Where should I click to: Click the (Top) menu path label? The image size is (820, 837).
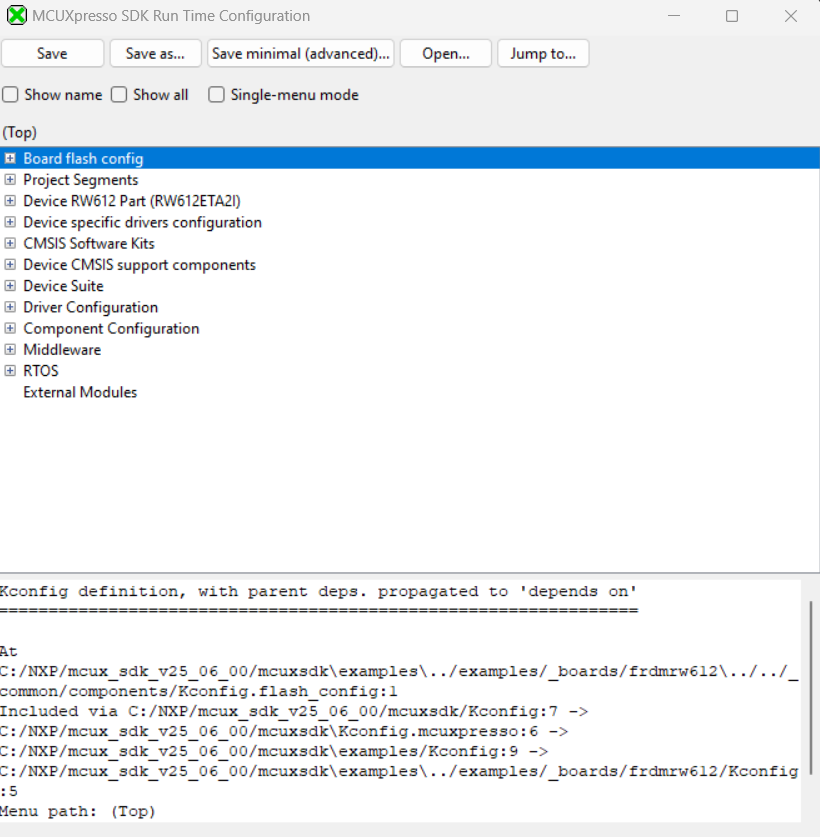point(20,132)
